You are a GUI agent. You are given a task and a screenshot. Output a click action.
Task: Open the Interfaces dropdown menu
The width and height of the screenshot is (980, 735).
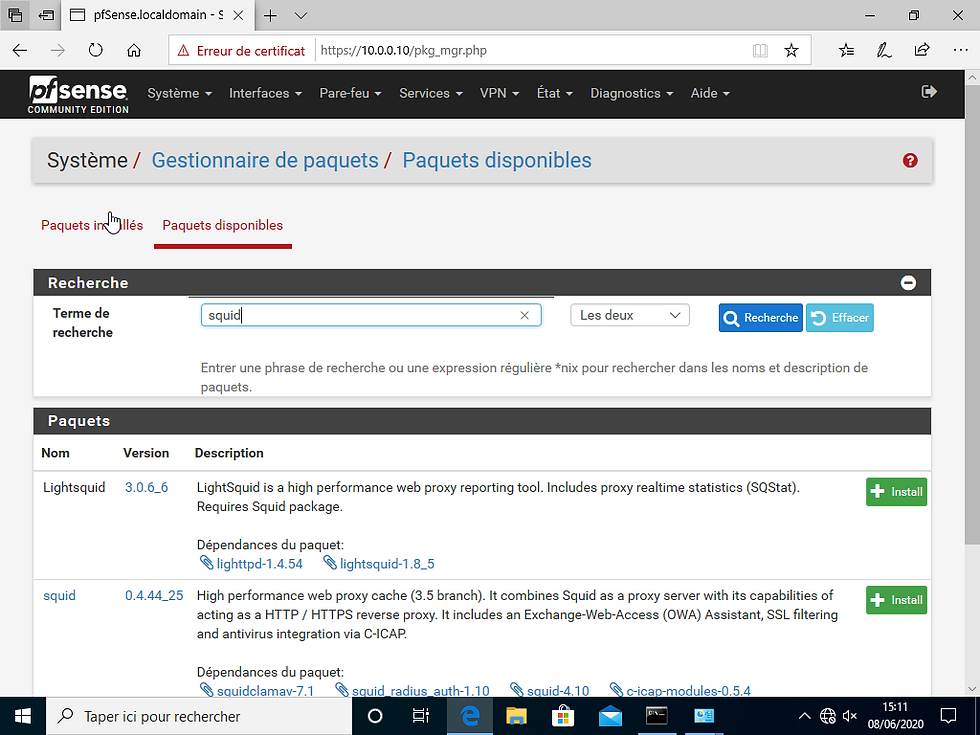[x=265, y=93]
